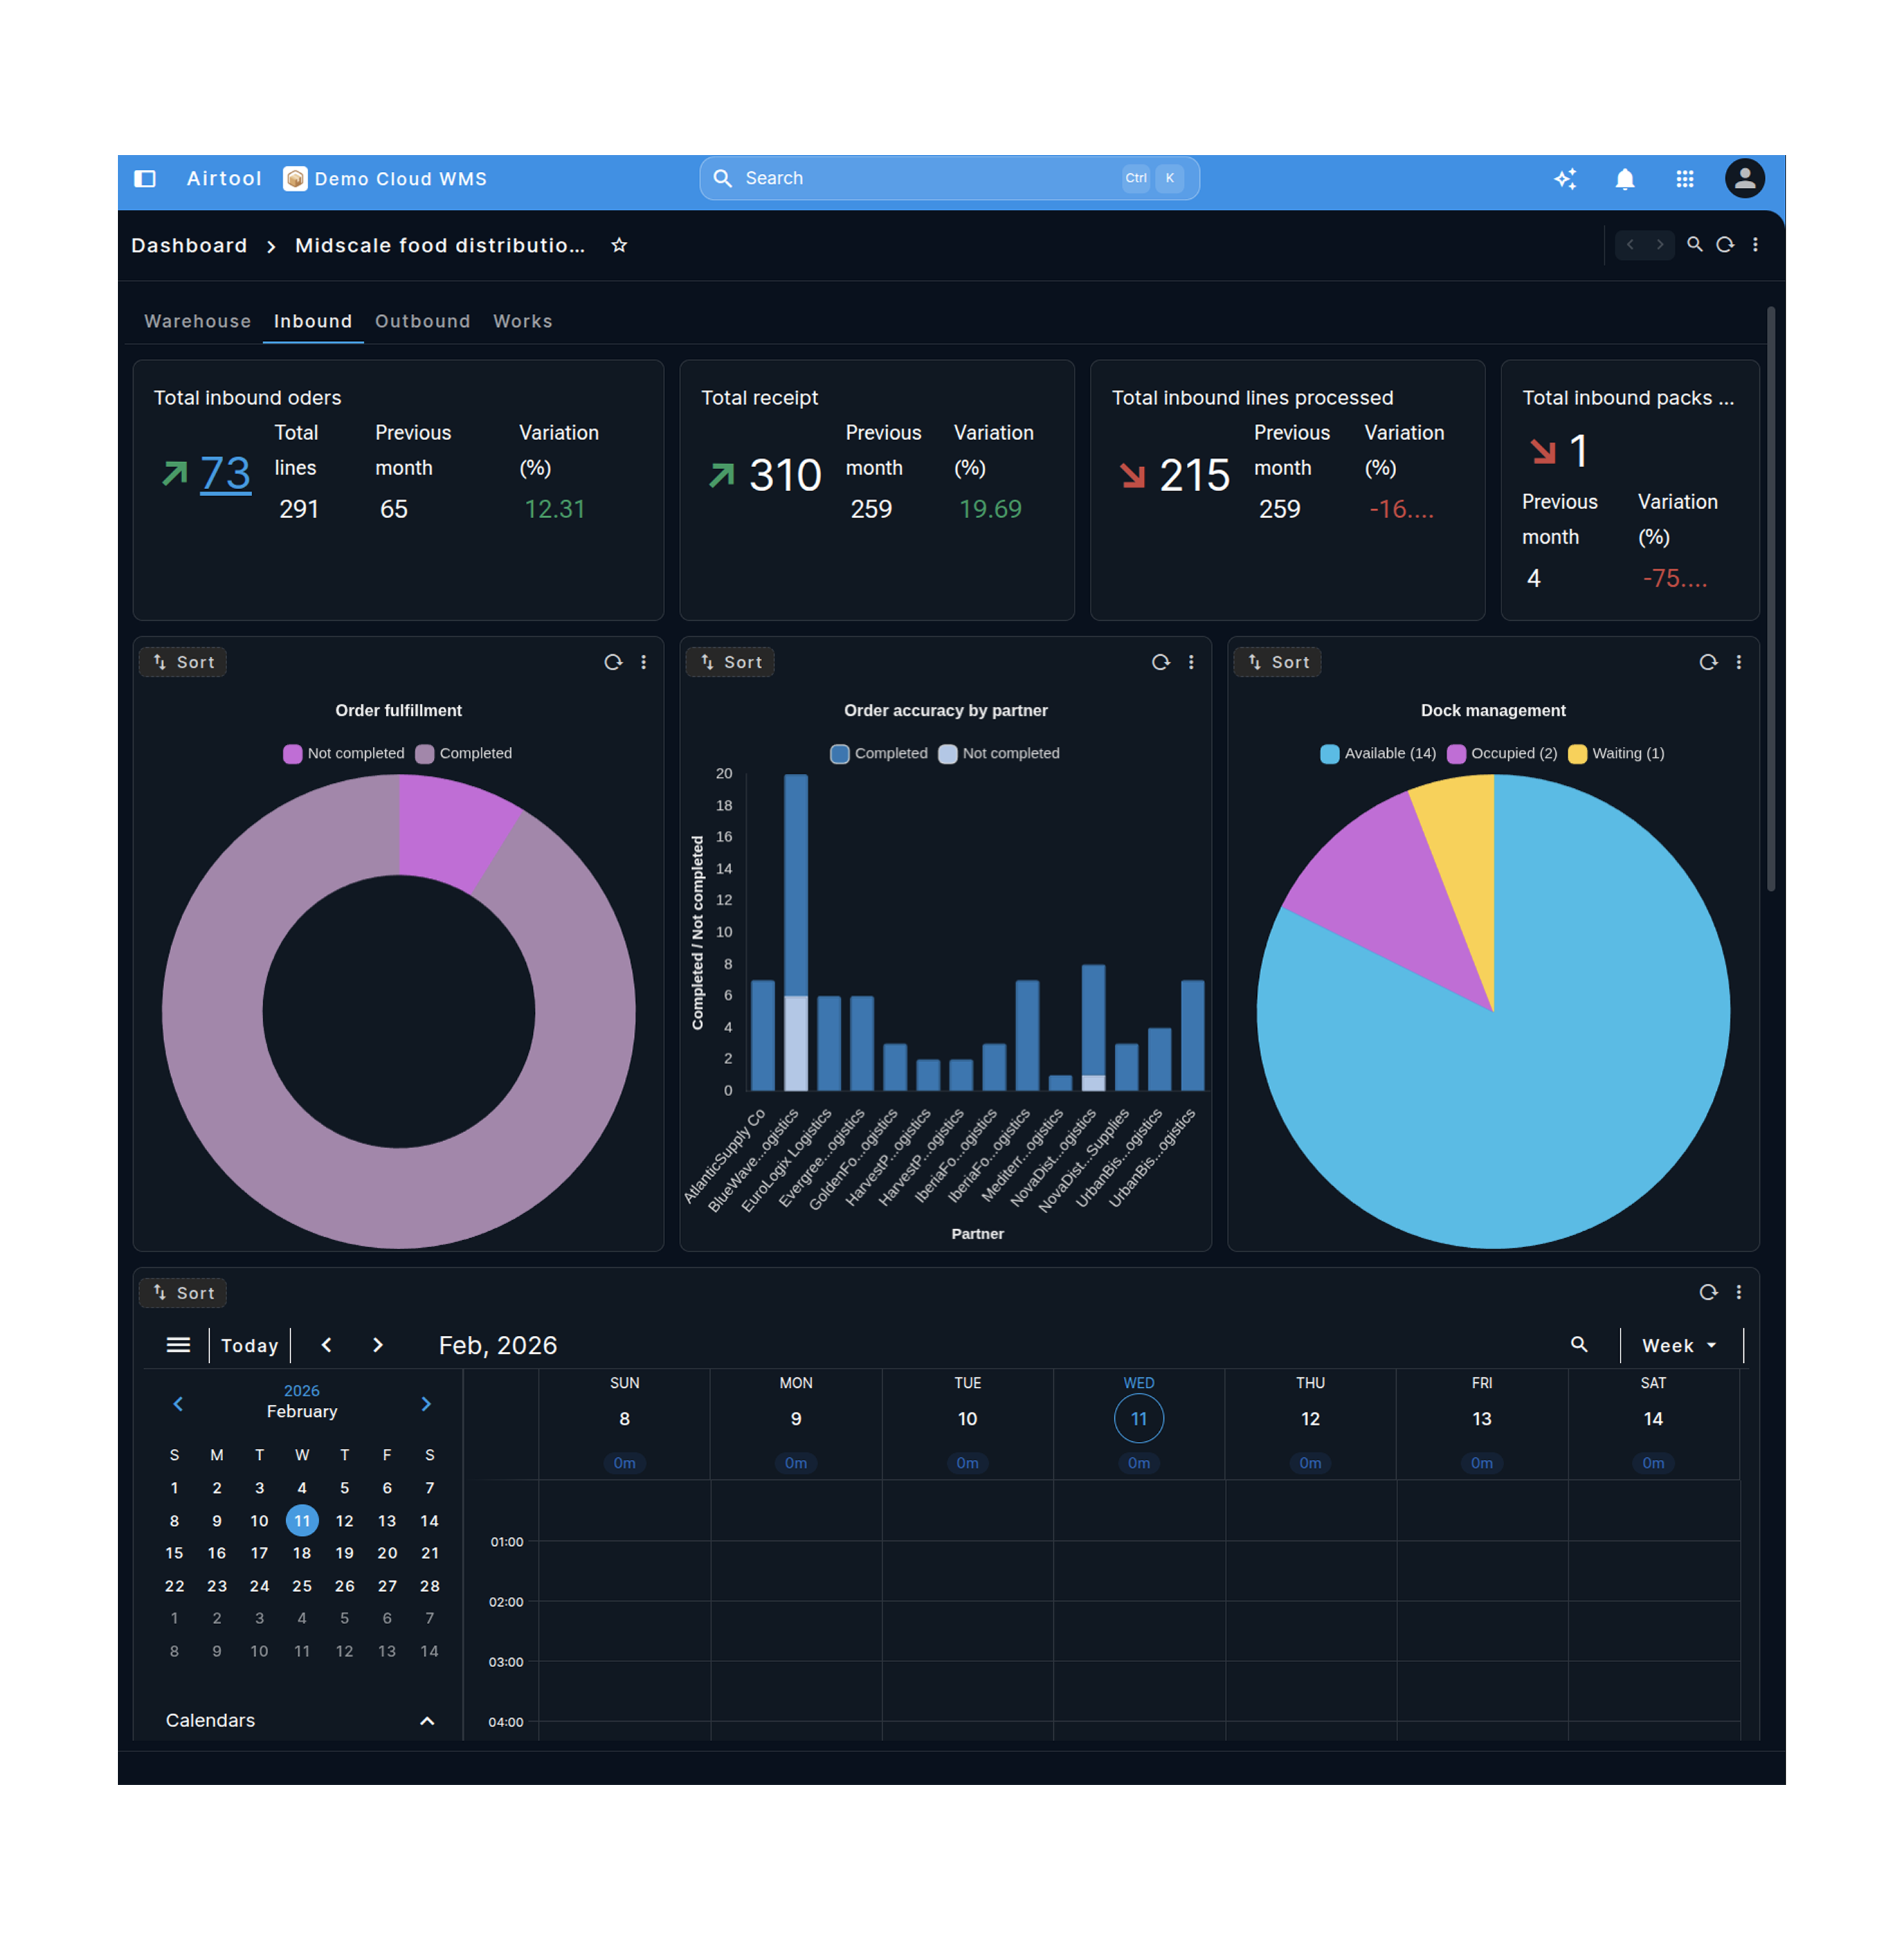Open the 73 total inbound orders link
Screen dimensions: 1904x1940
[x=225, y=474]
